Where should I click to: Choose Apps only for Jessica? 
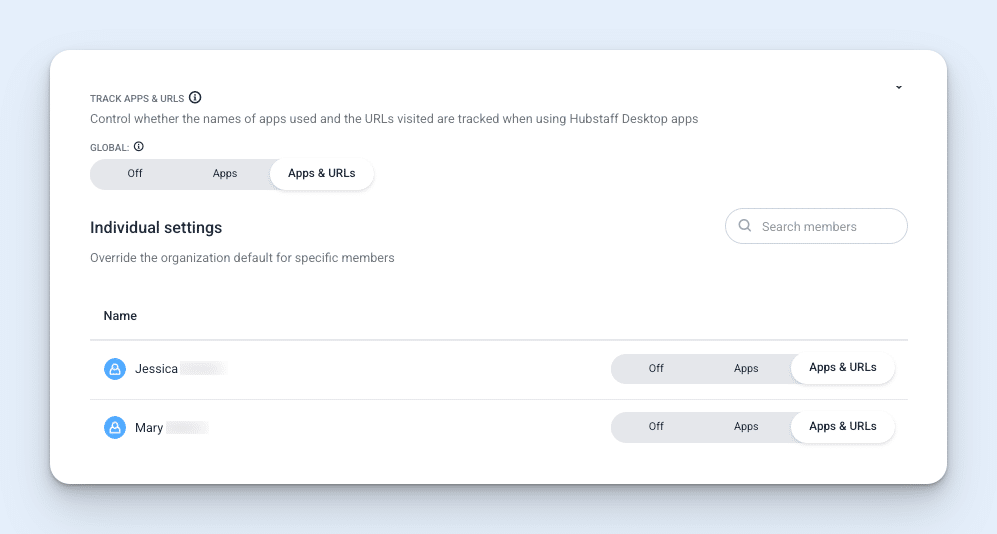(x=746, y=369)
